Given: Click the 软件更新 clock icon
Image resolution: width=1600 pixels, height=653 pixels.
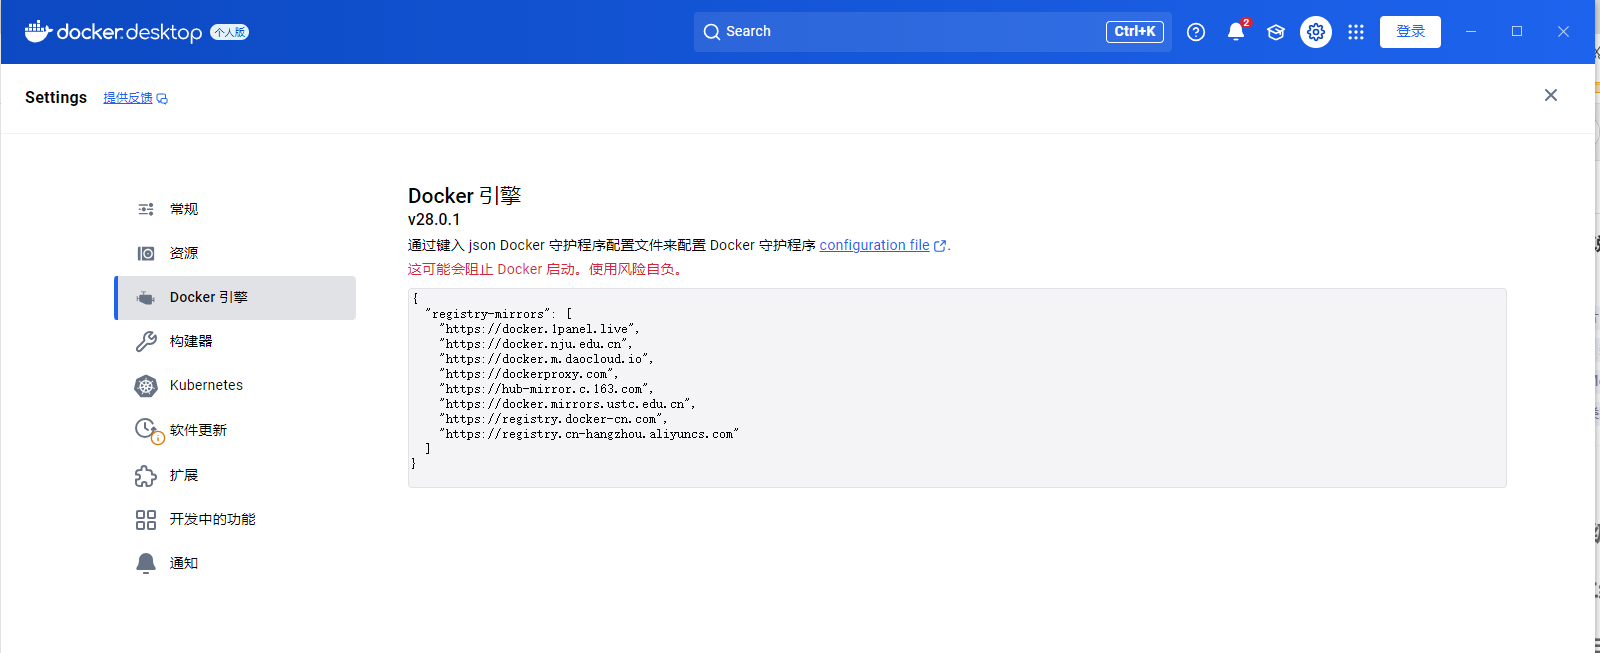Looking at the screenshot, I should [x=148, y=430].
